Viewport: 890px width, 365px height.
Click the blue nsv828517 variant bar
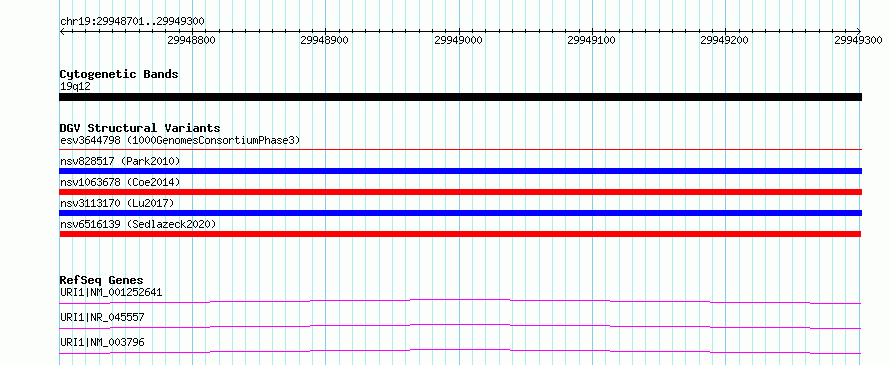pyautogui.click(x=460, y=171)
